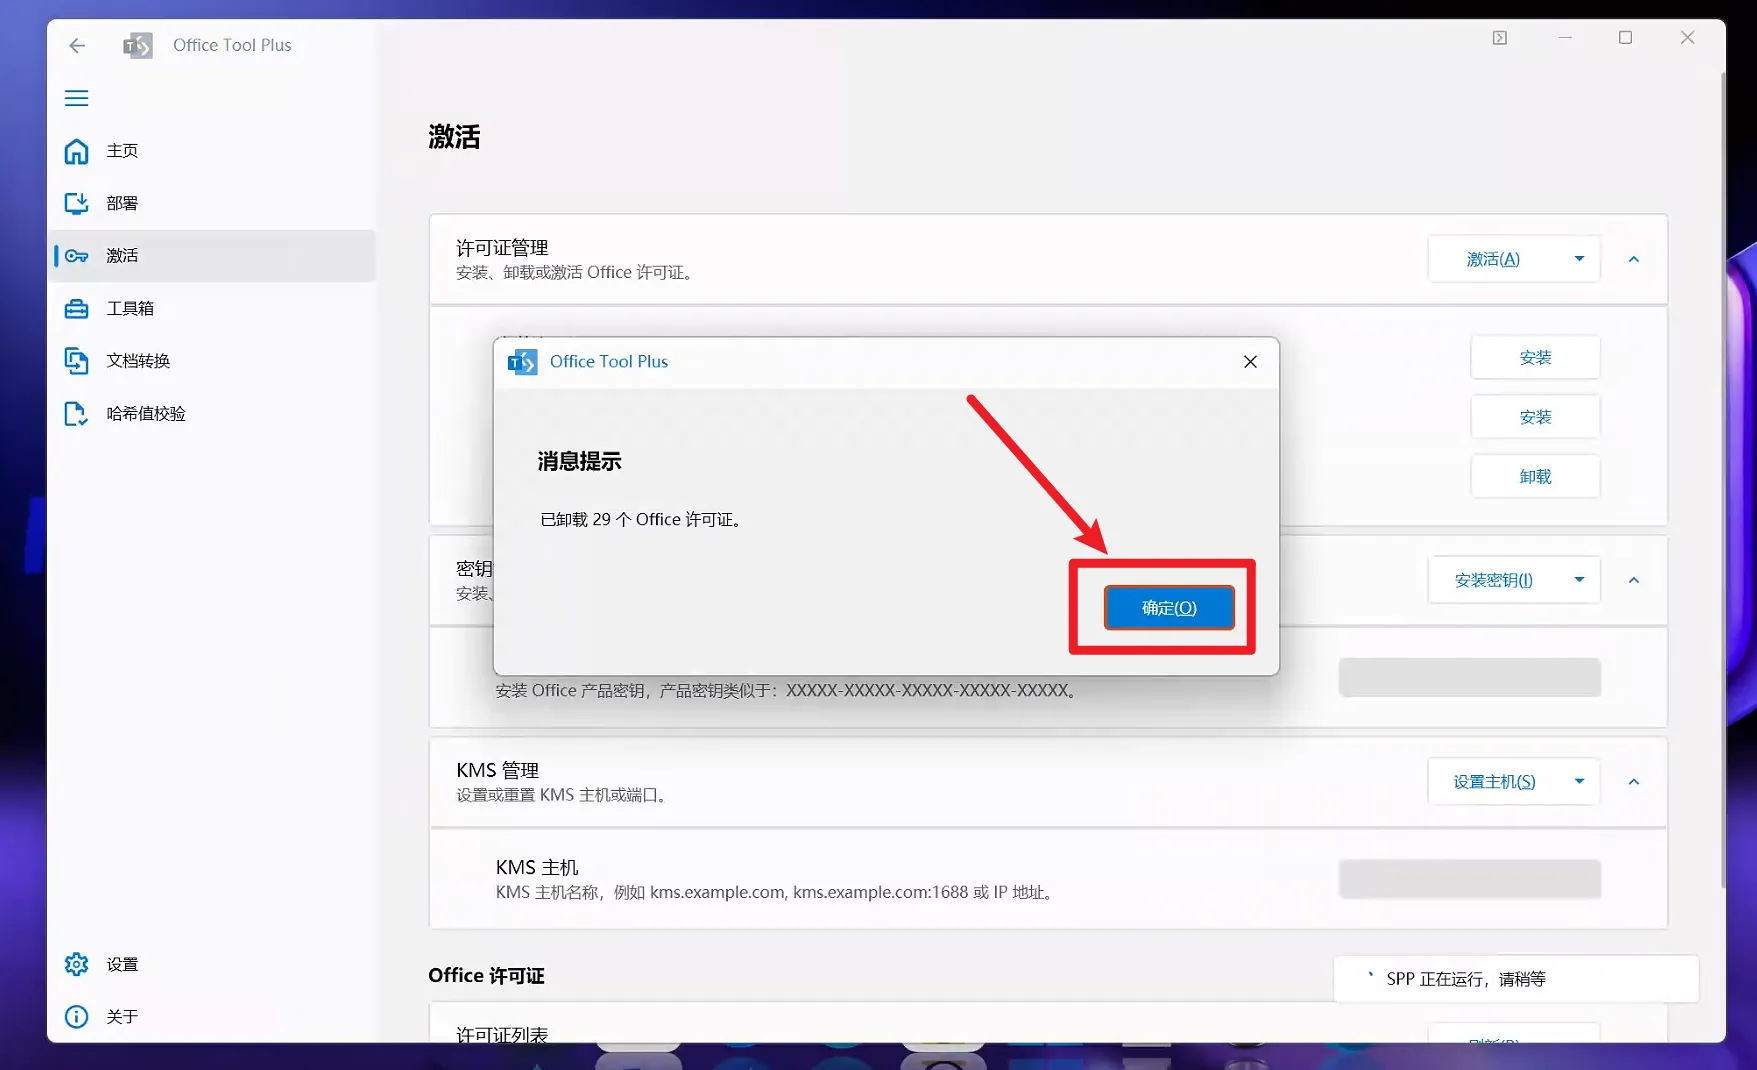
Task: Maximize the Office Tool Plus window
Action: click(x=1625, y=38)
